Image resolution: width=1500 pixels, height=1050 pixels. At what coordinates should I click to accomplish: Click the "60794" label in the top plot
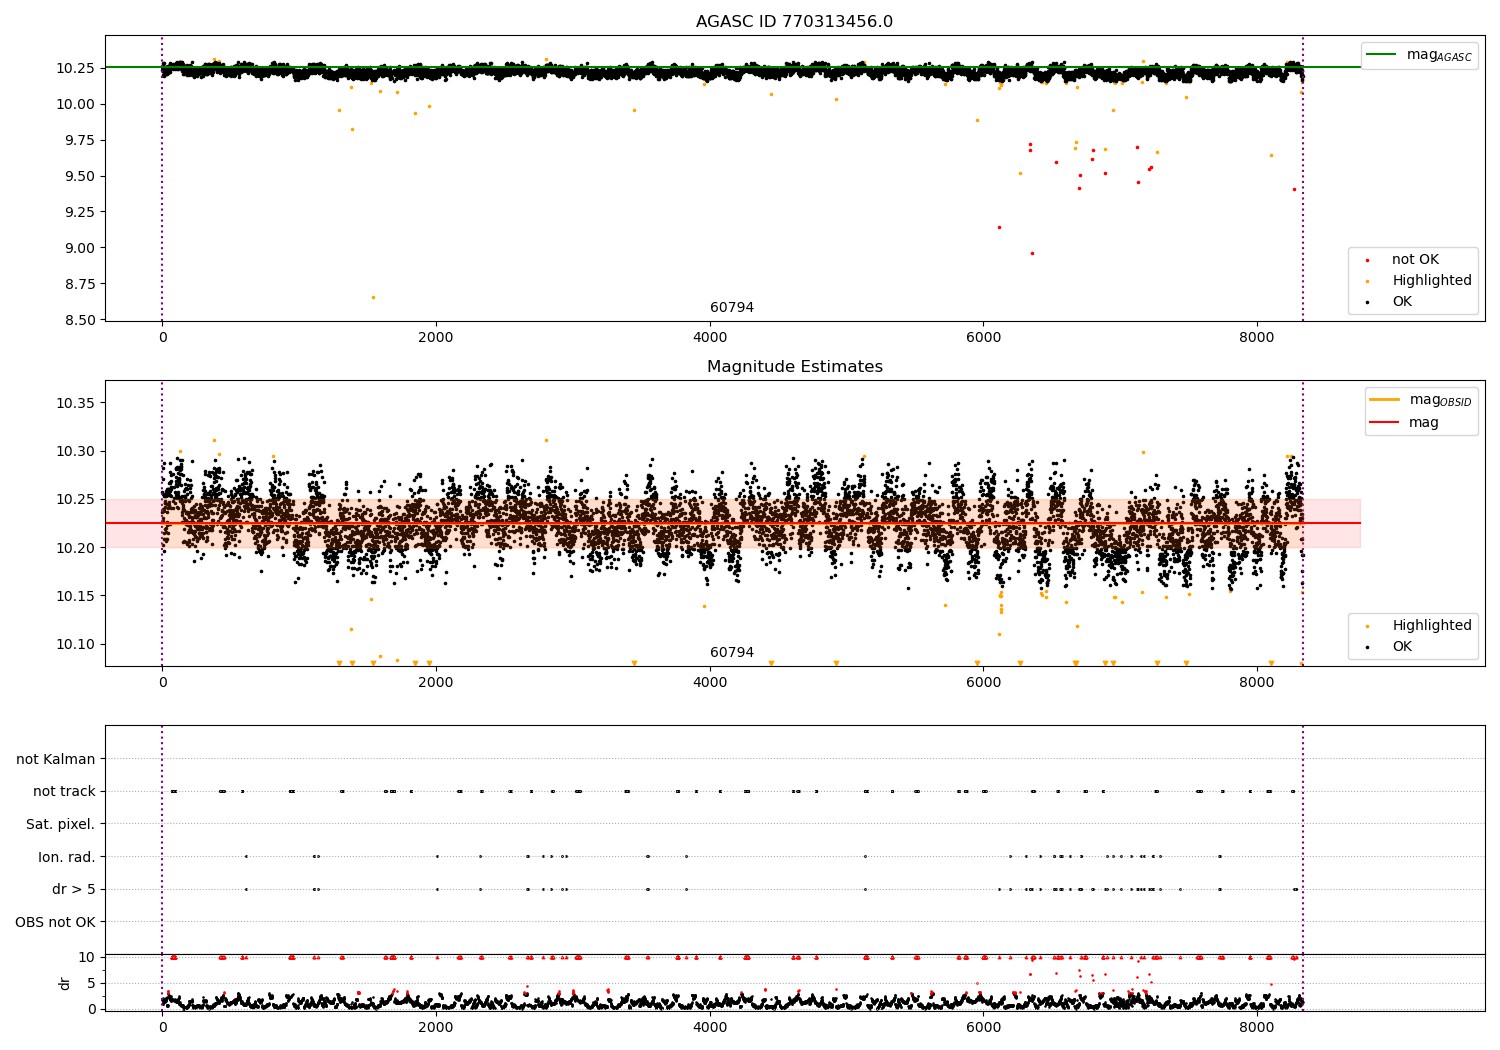[732, 308]
